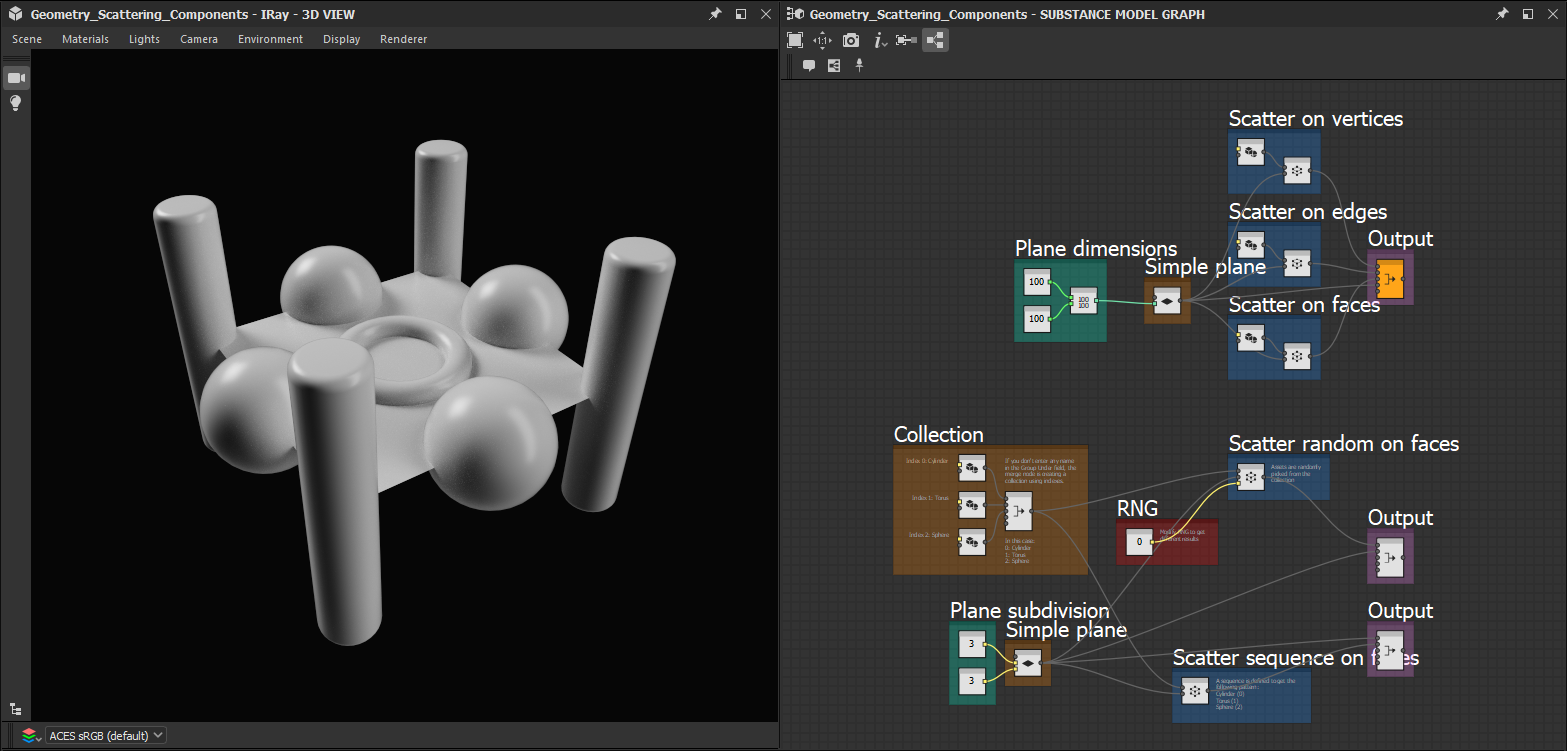Click the graph info icon
1567x751 pixels.
coord(876,40)
